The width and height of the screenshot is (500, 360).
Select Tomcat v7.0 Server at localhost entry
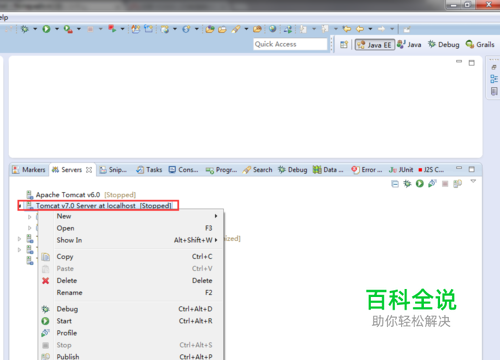[x=99, y=206]
